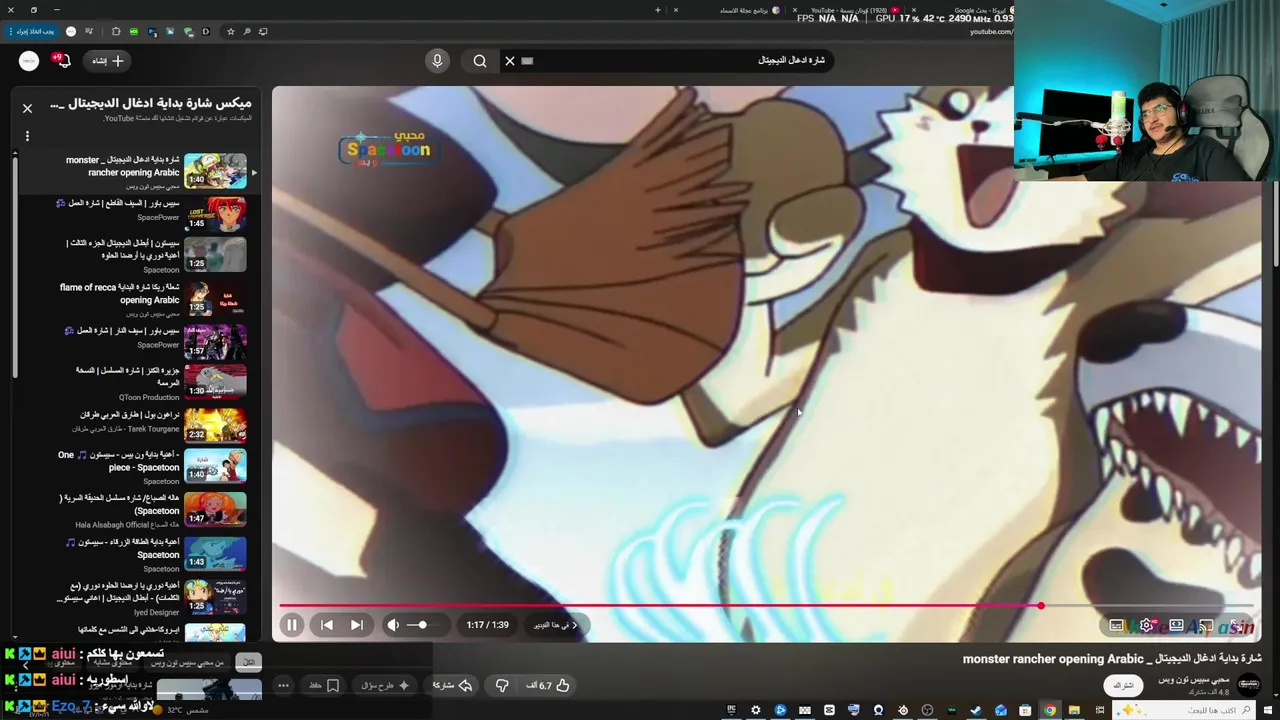Open more actions three-dot menu below video
The image size is (1280, 720).
(283, 685)
